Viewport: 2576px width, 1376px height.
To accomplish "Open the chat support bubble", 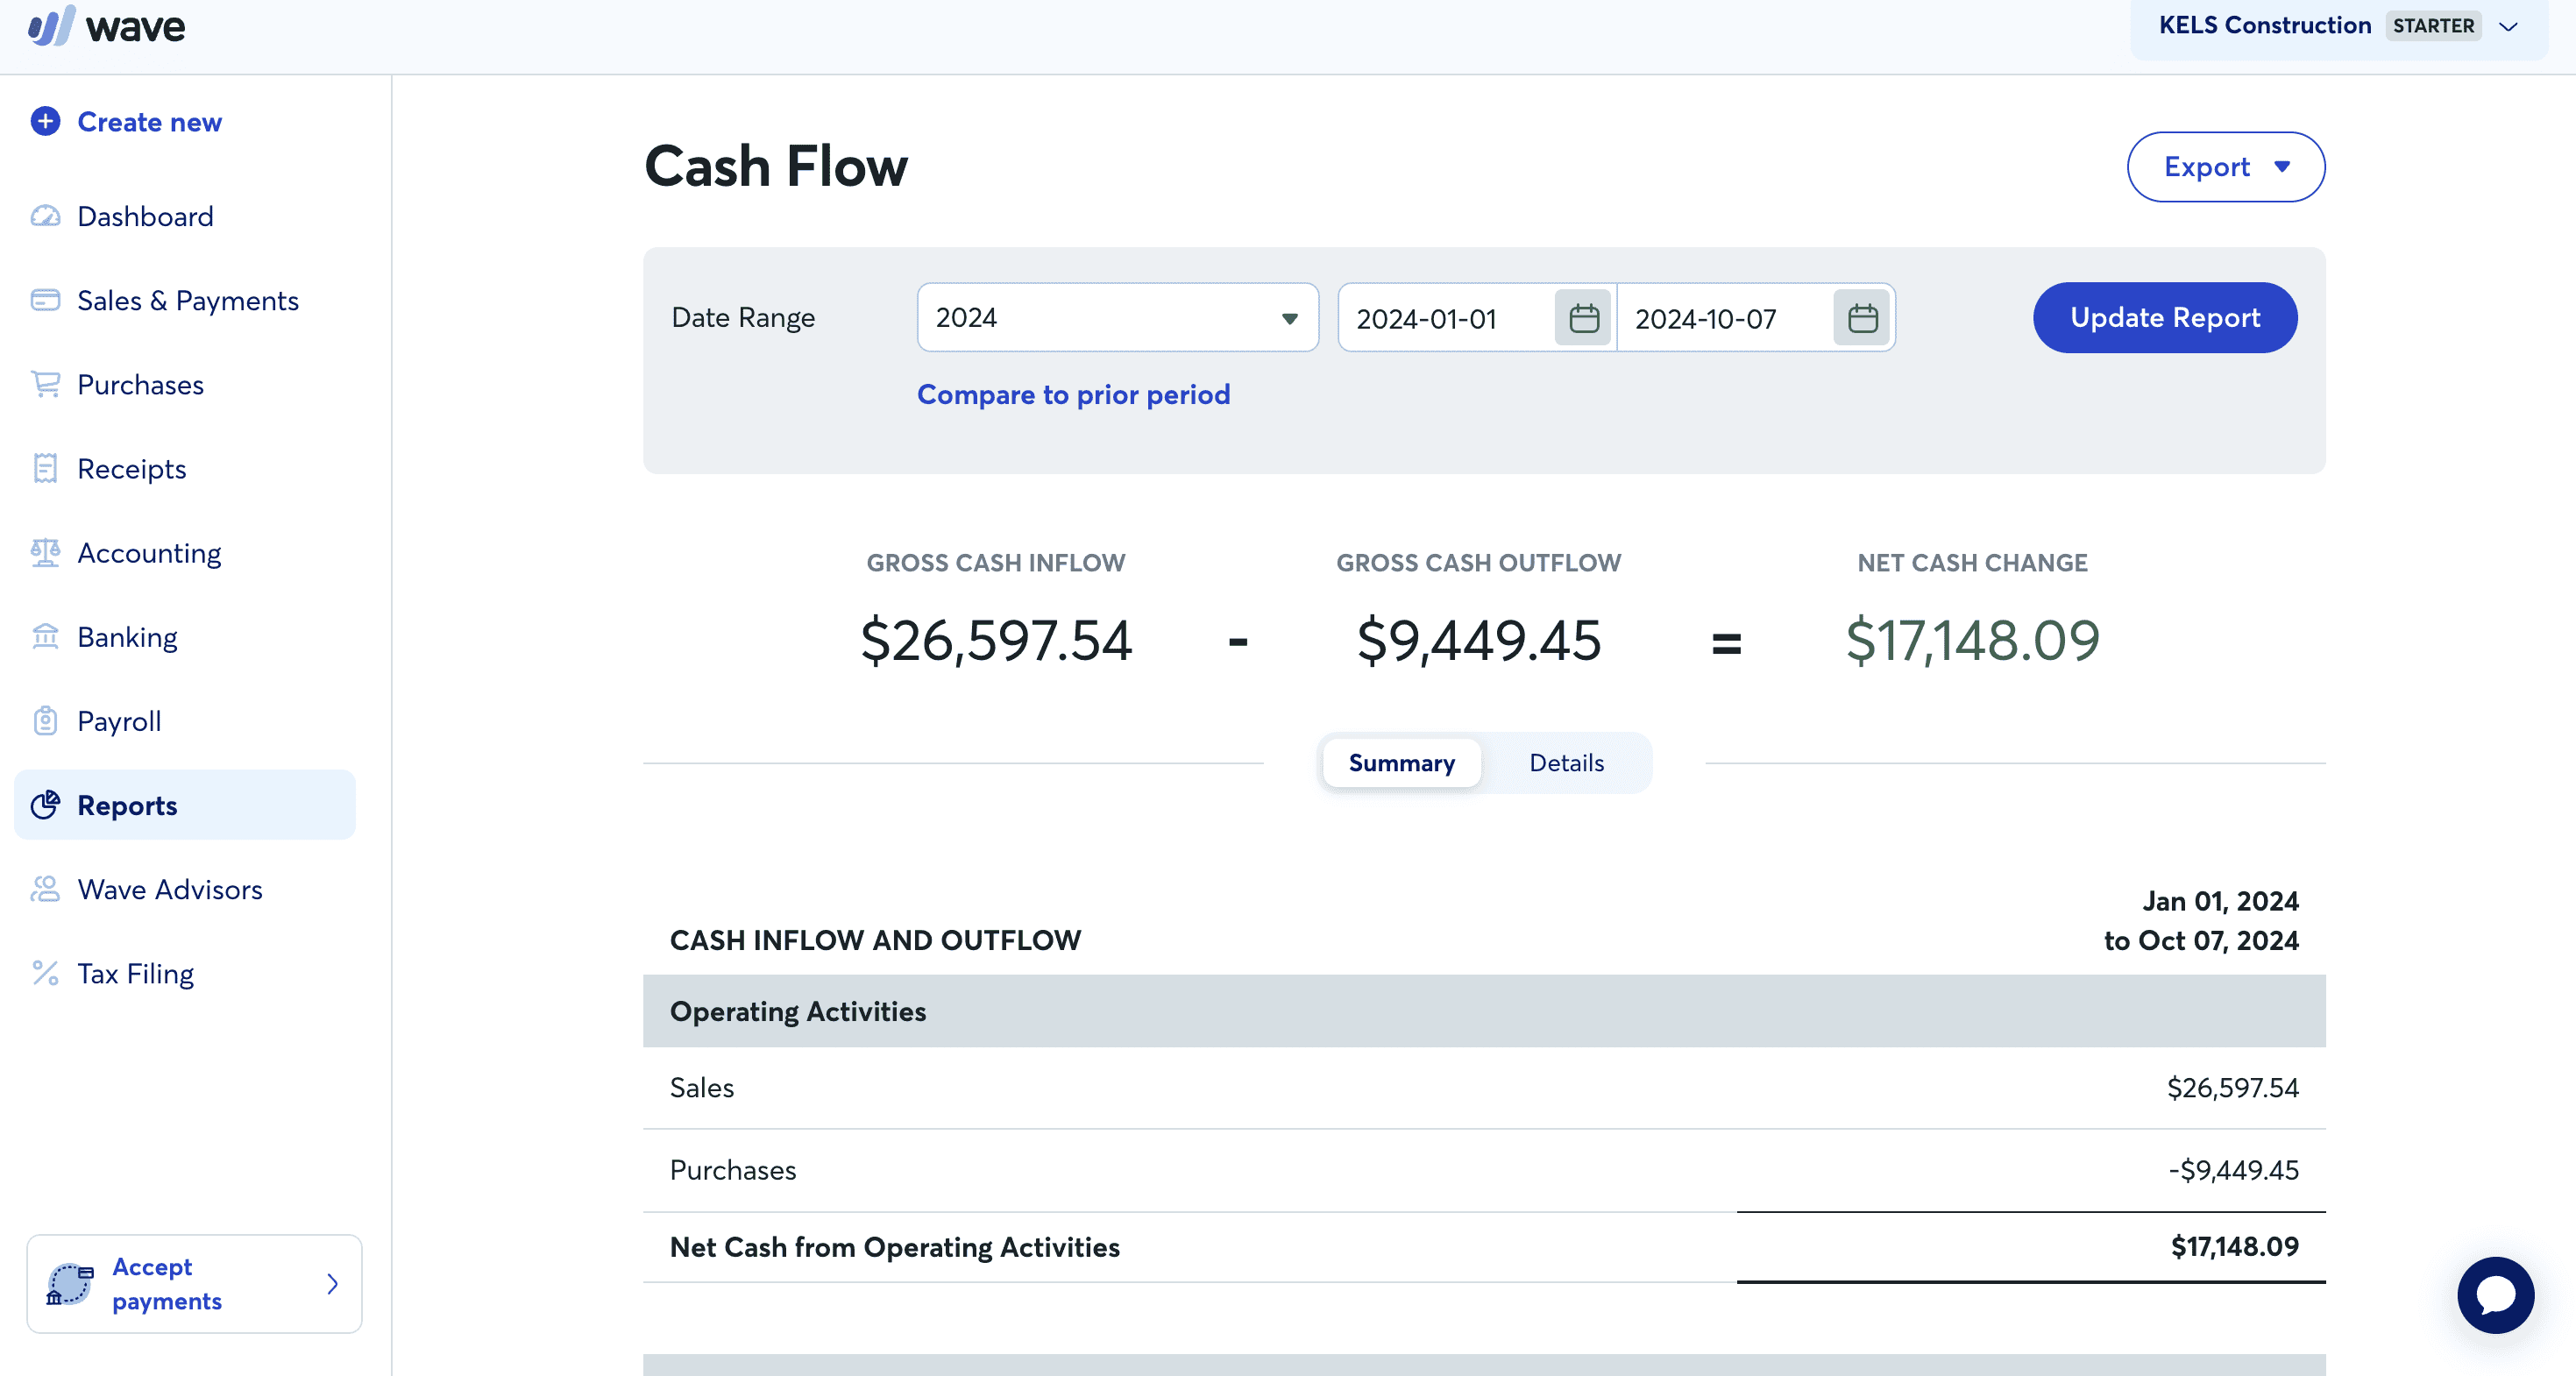I will pyautogui.click(x=2495, y=1295).
